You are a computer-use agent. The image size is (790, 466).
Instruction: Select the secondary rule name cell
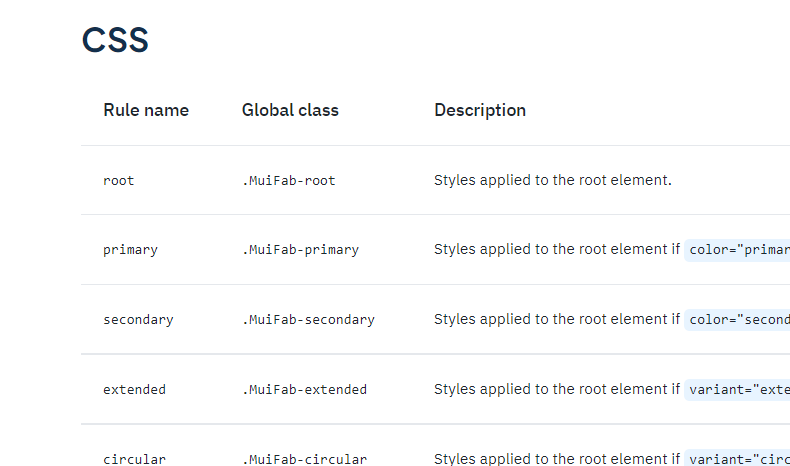pos(139,320)
